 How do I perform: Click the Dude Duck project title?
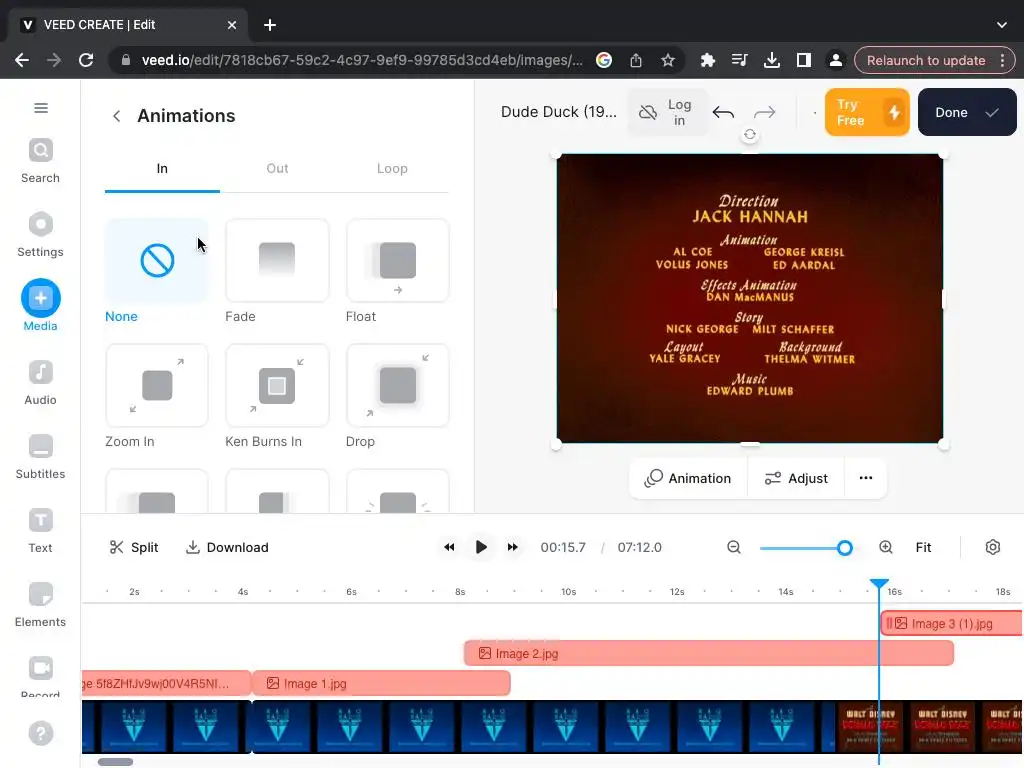[558, 112]
